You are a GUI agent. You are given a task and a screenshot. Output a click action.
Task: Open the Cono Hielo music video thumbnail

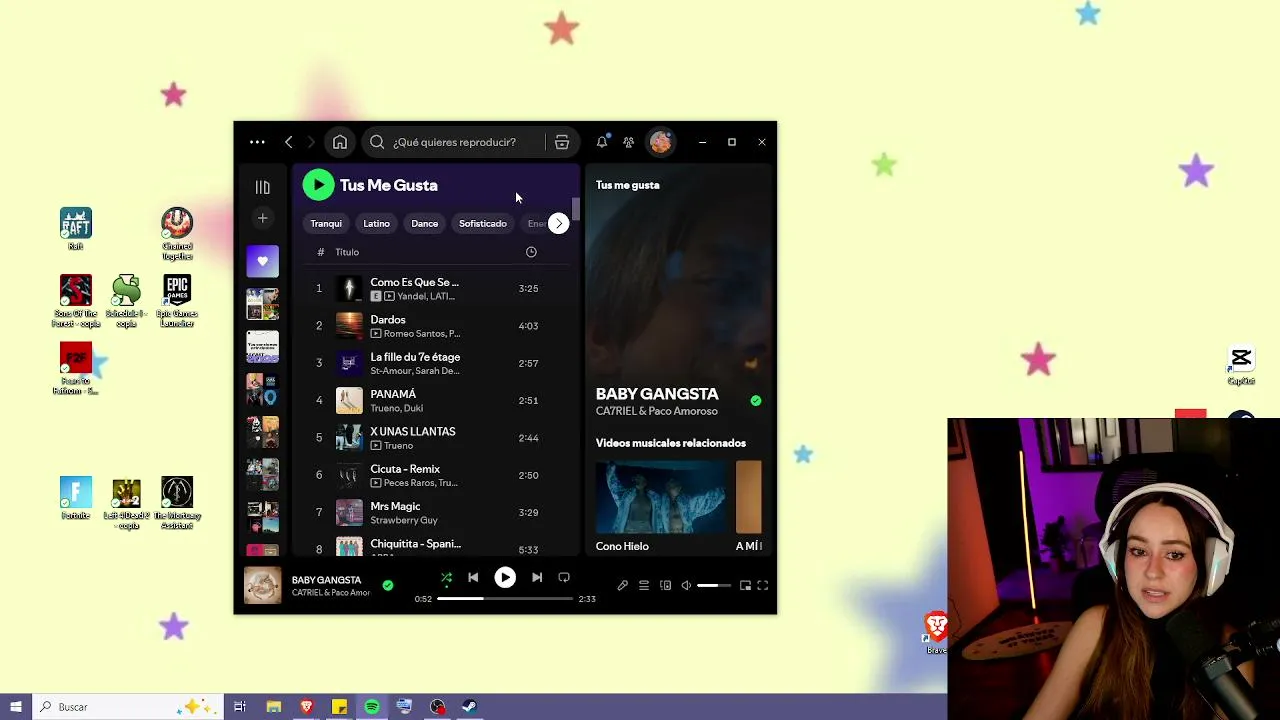pyautogui.click(x=662, y=497)
